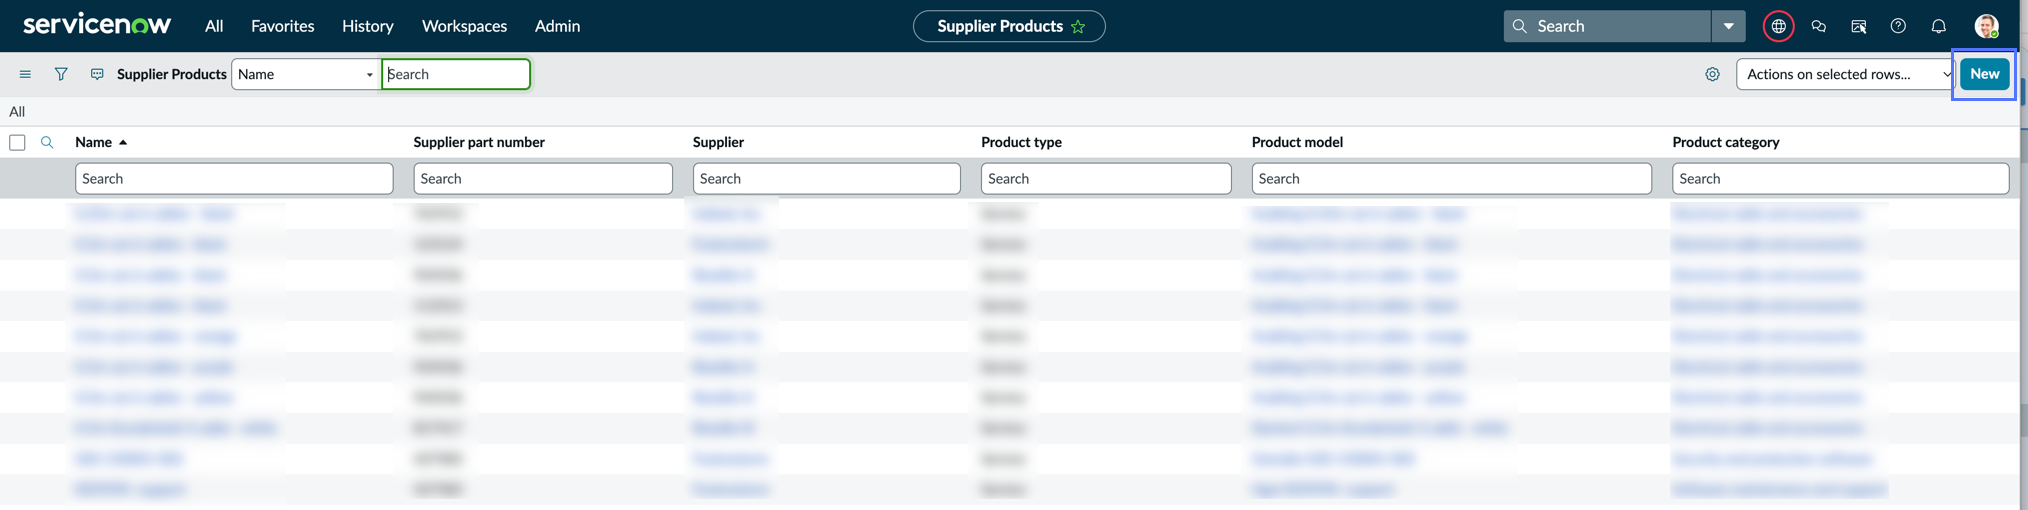The height and width of the screenshot is (510, 2028).
Task: Click the Supplier column search box
Action: coord(826,178)
